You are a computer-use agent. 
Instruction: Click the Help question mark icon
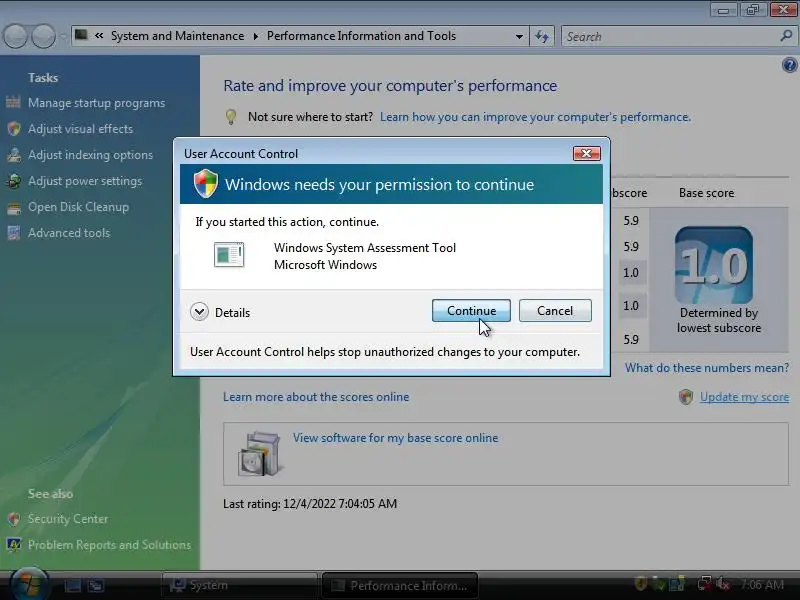pos(789,65)
